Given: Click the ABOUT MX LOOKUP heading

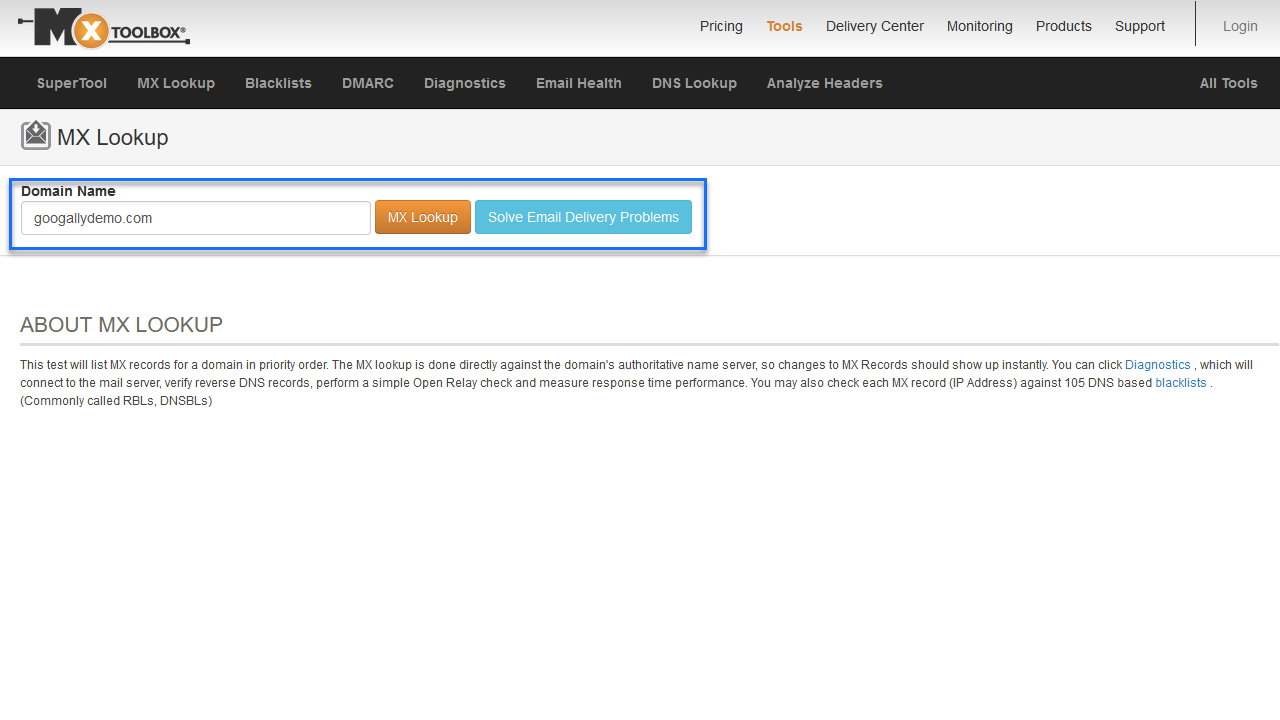Looking at the screenshot, I should coord(121,325).
